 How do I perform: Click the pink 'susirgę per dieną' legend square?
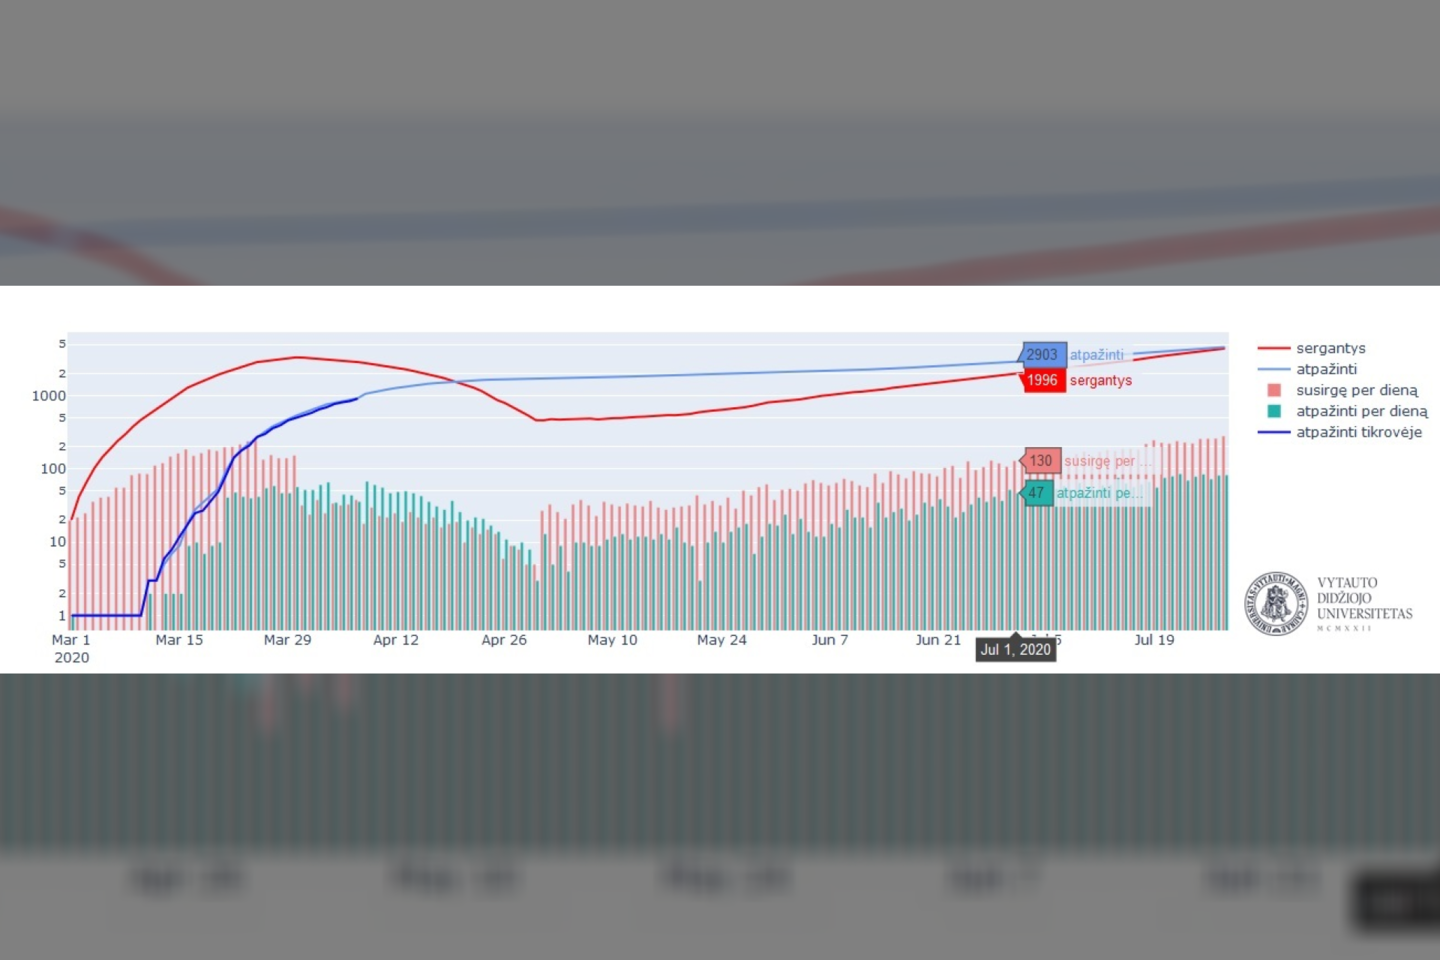[x=1273, y=390]
